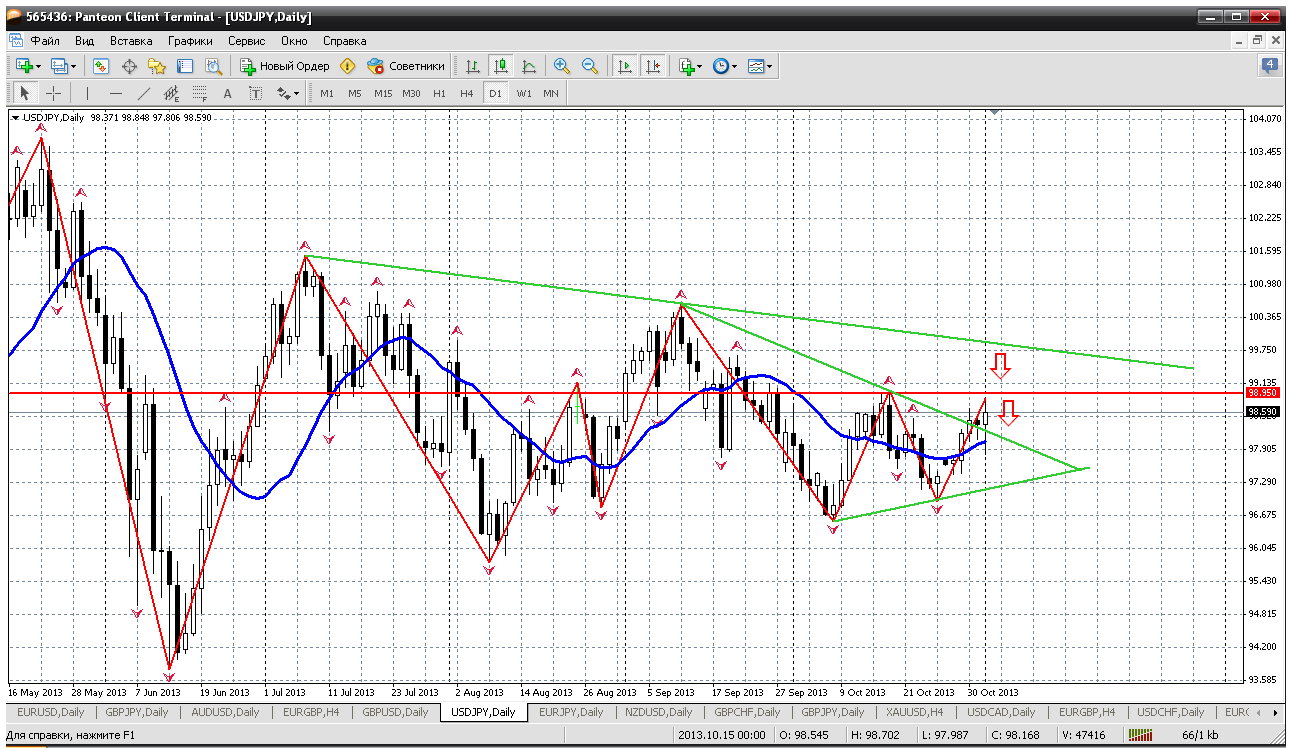1289x748 pixels.
Task: Select the trendline drawing tool
Action: 144,93
